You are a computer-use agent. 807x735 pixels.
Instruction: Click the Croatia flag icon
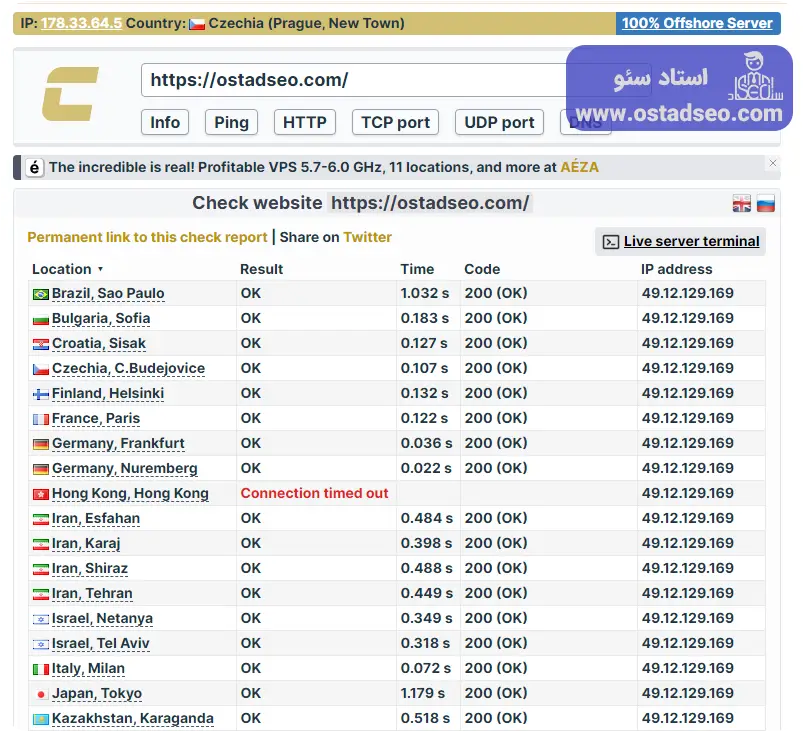(41, 344)
